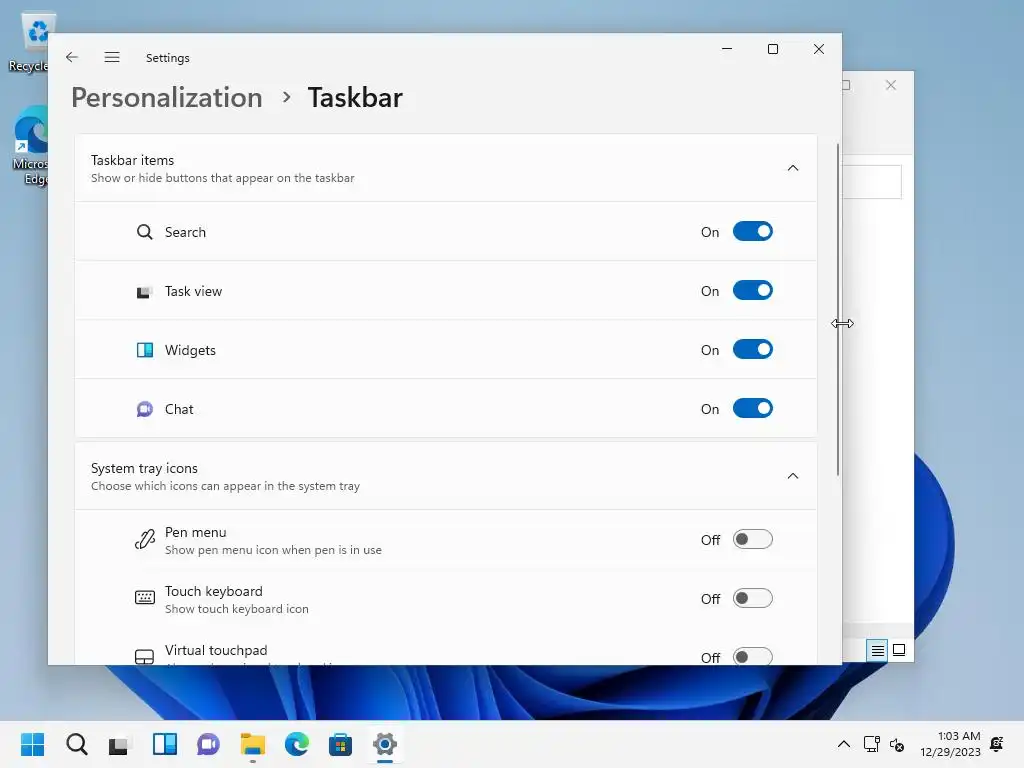This screenshot has height=768, width=1024.
Task: Click the Task view row icon
Action: point(144,291)
